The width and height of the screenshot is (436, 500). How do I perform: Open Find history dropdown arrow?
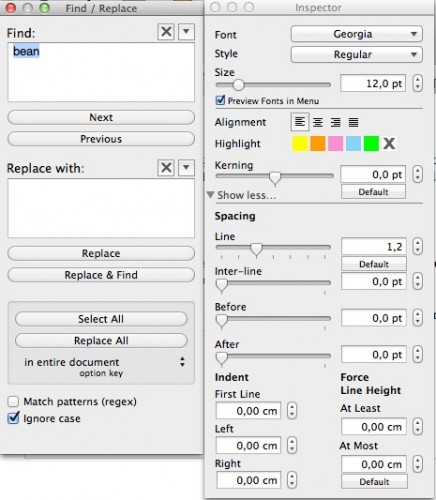pos(186,32)
